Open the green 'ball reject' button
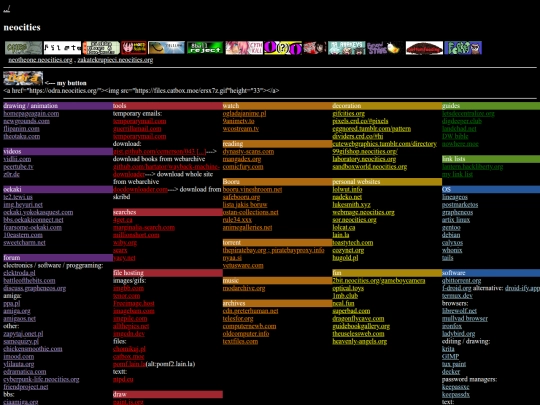Image resolution: width=540 pixels, height=405 pixels. [205, 48]
